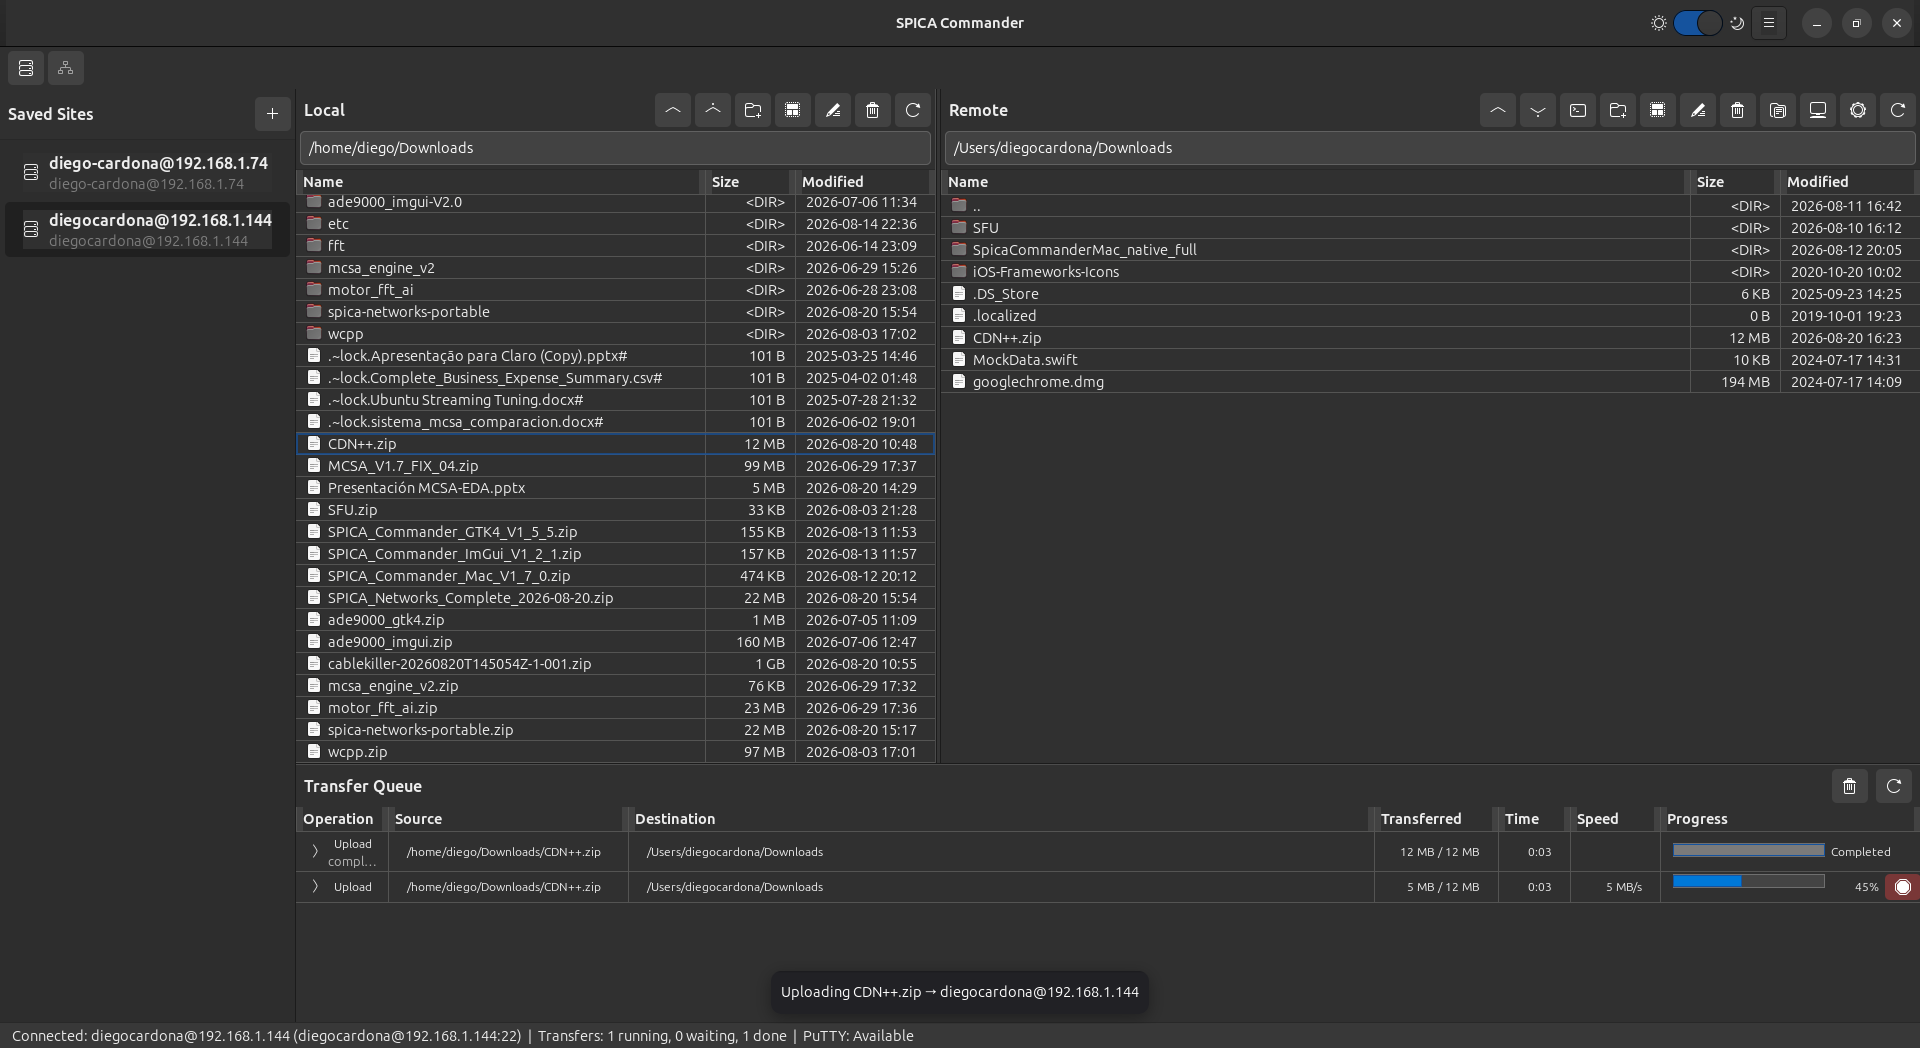1920x1048 pixels.
Task: Refresh the Transfer Queue
Action: [1894, 786]
